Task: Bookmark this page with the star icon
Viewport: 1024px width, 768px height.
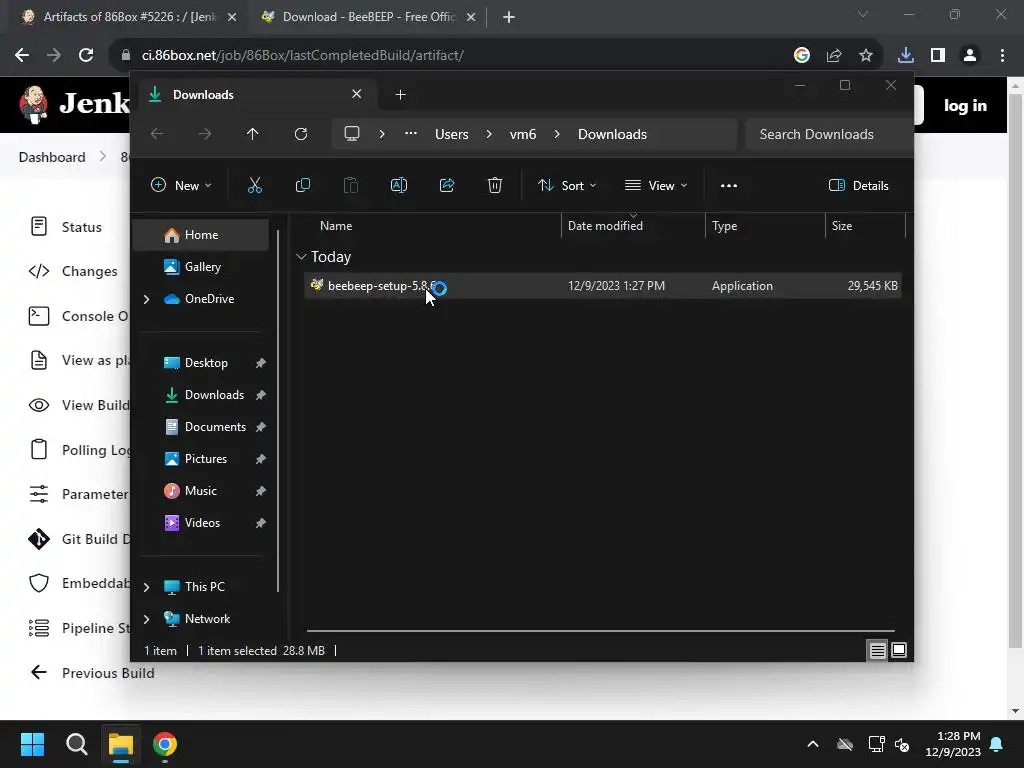Action: point(866,56)
